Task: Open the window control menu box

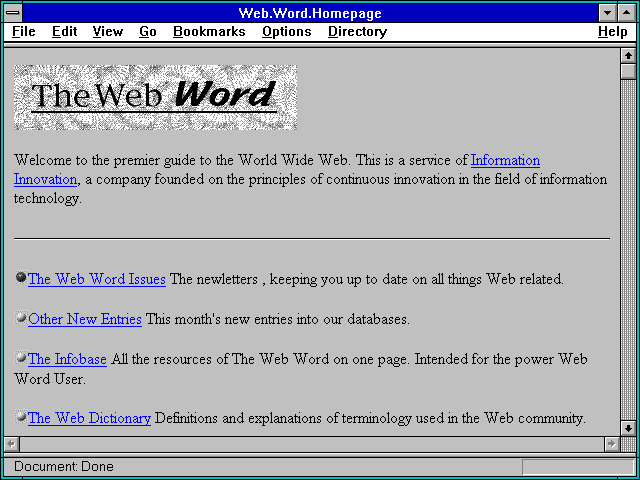Action: (x=13, y=13)
